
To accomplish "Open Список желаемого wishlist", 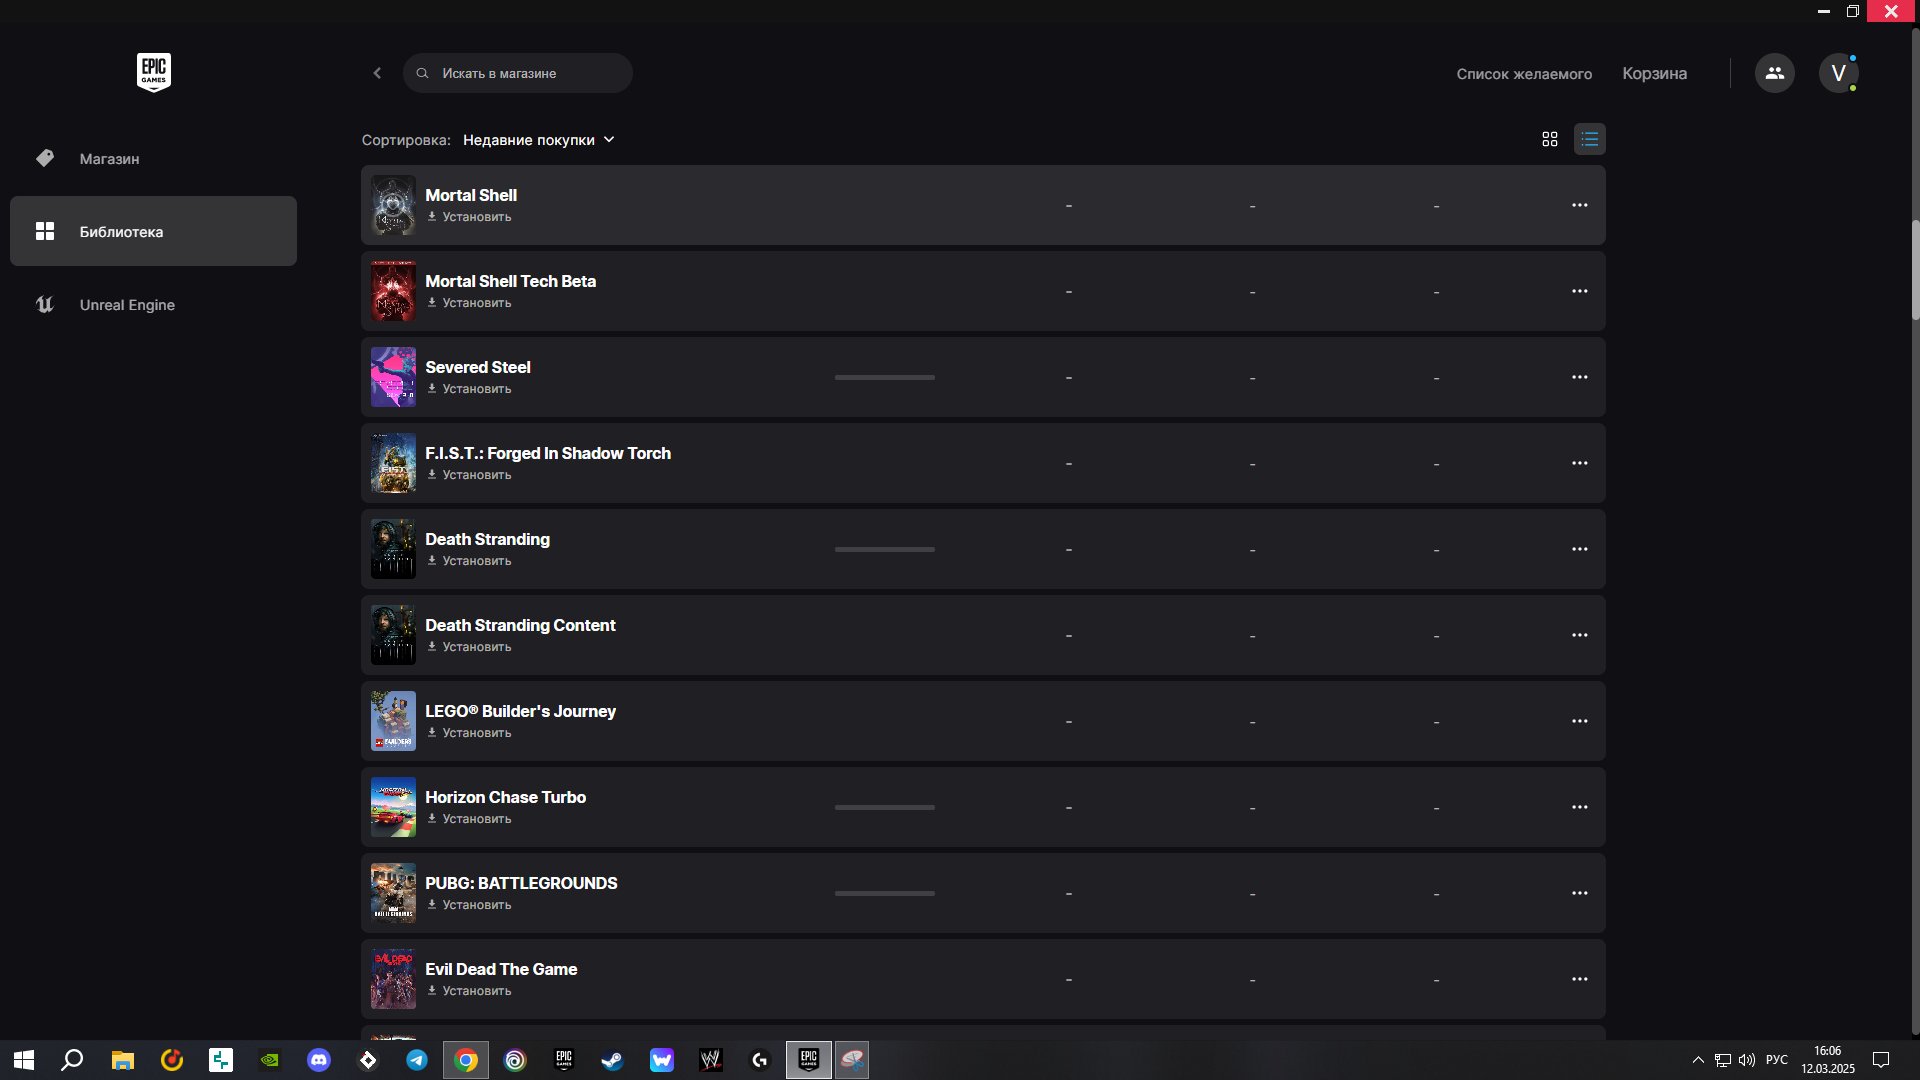I will point(1524,74).
